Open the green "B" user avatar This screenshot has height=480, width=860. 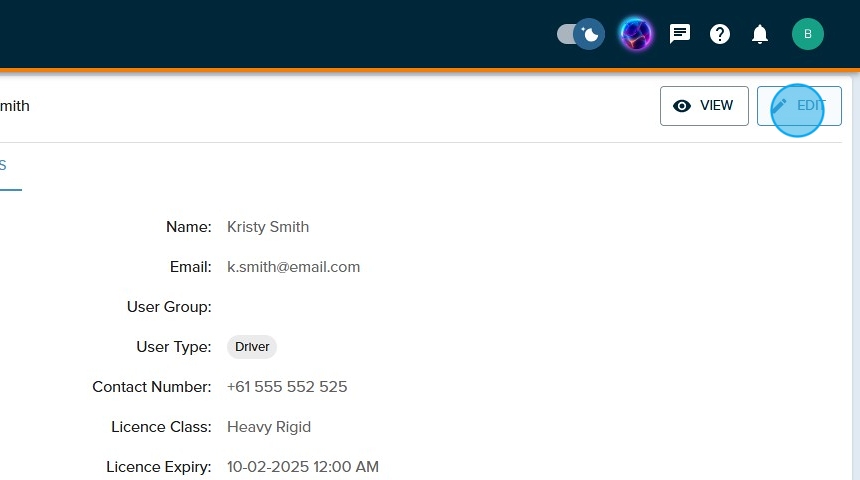pos(808,35)
